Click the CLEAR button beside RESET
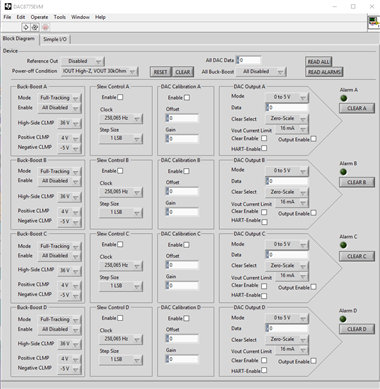 point(183,72)
